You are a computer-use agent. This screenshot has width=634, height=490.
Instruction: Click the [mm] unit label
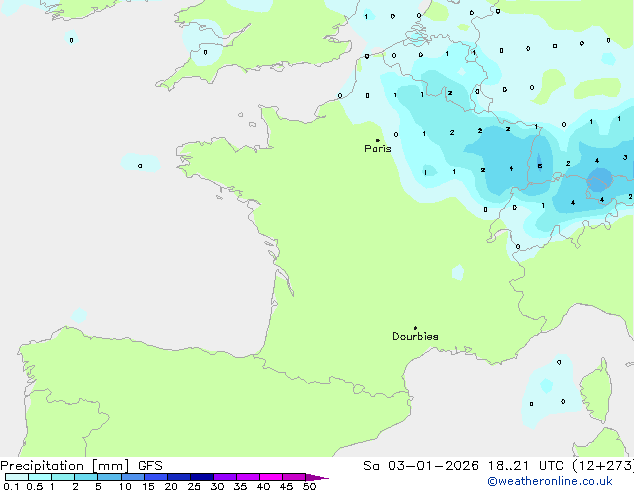pyautogui.click(x=111, y=466)
